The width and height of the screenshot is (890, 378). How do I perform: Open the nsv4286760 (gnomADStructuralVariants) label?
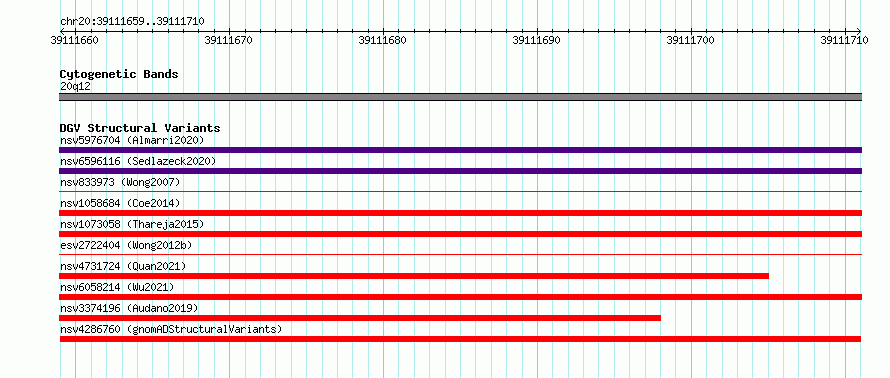click(x=171, y=329)
